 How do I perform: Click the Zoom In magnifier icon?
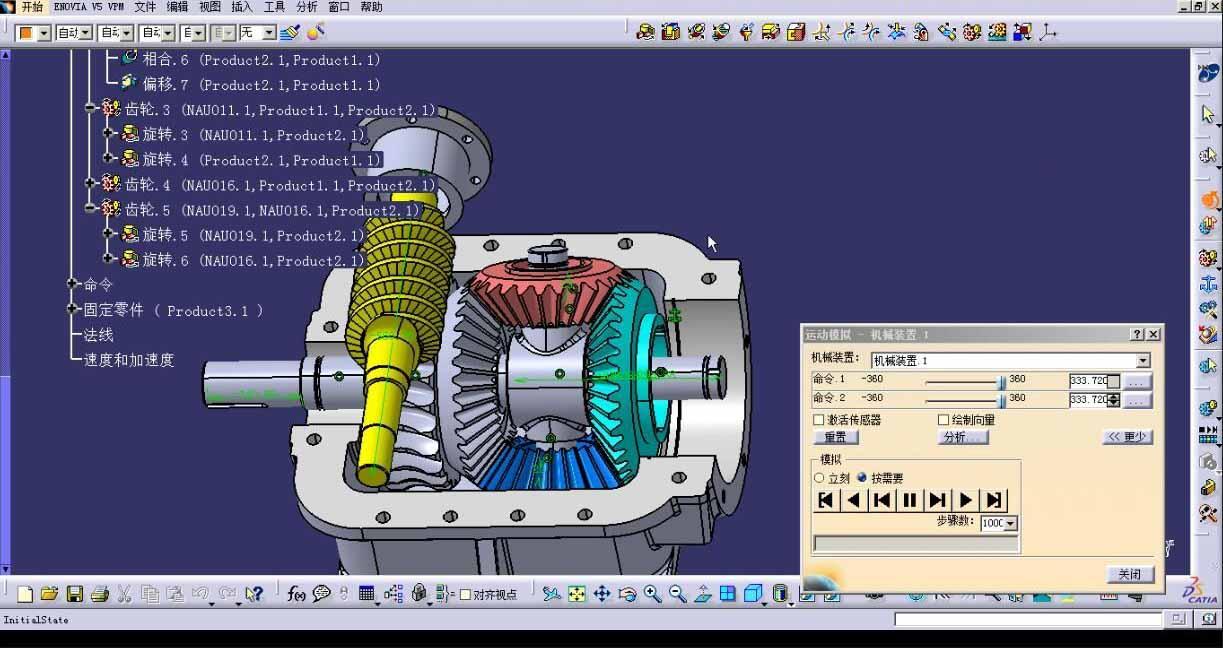[652, 594]
